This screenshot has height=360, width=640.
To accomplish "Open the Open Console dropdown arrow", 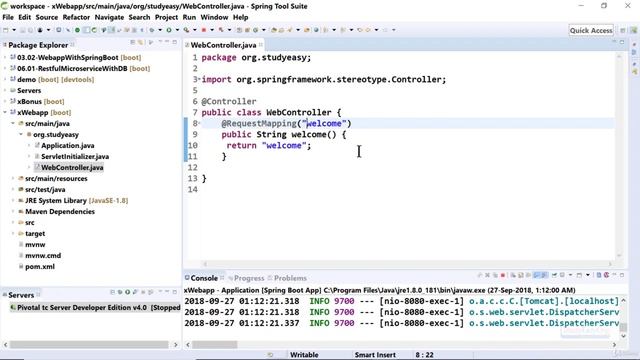I will (x=588, y=275).
